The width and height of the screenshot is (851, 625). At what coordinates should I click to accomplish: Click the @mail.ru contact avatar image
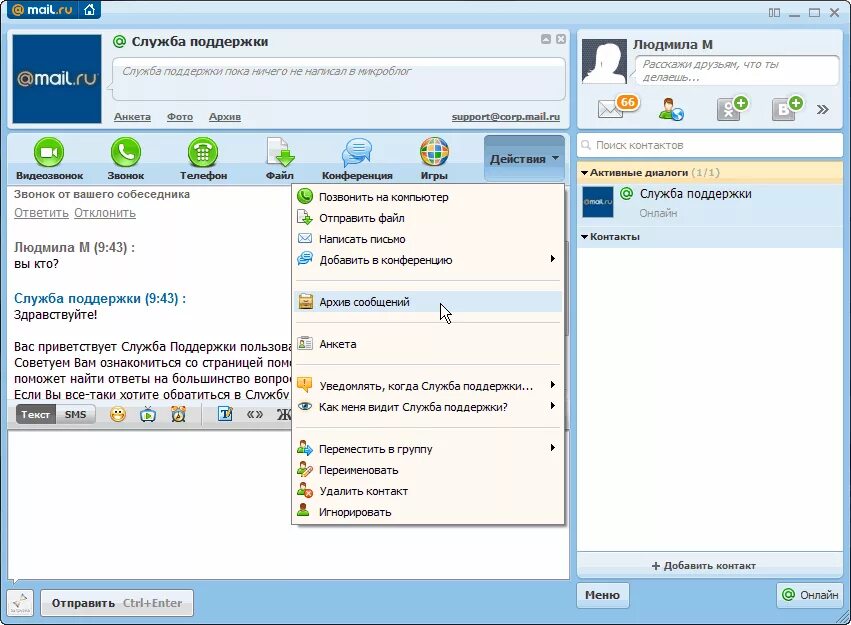point(57,79)
